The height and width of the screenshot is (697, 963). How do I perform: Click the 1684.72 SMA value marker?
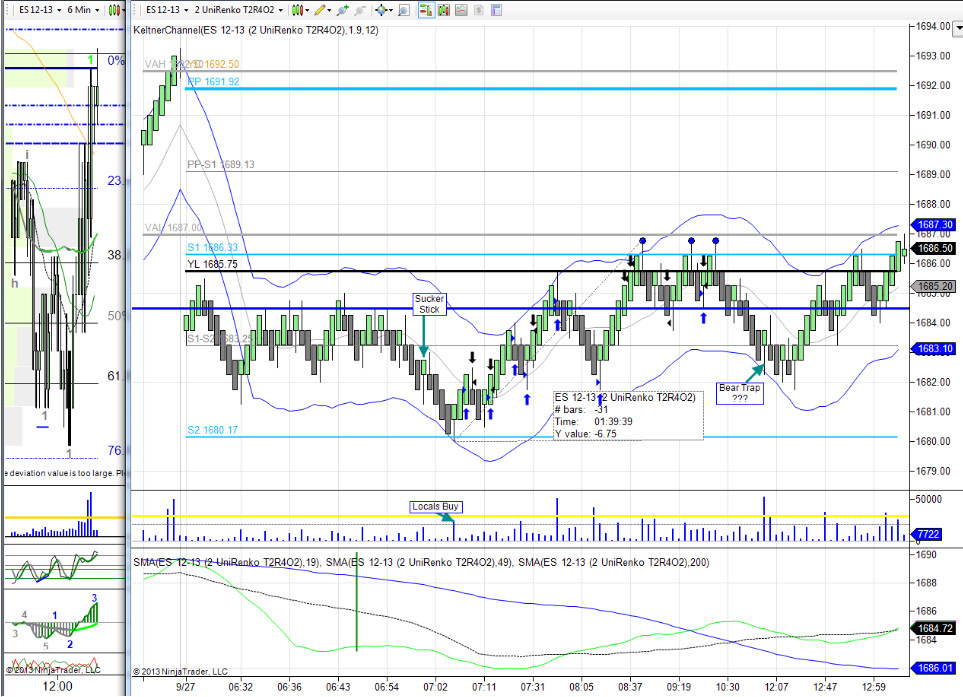(x=934, y=628)
